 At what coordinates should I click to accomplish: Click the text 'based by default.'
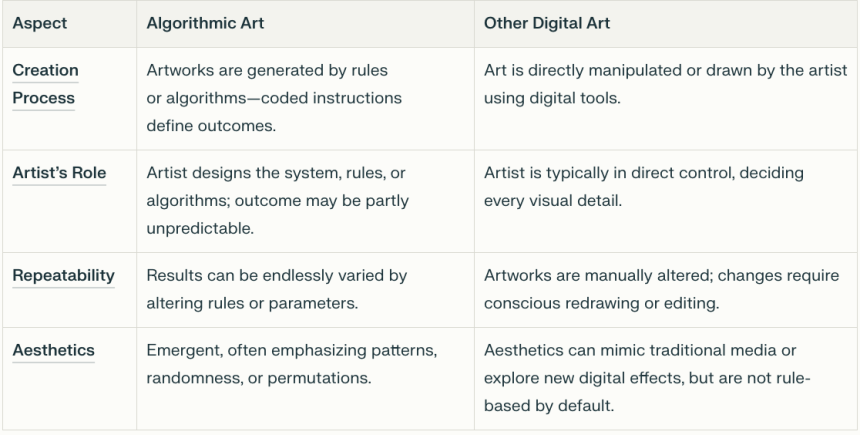pyautogui.click(x=548, y=406)
